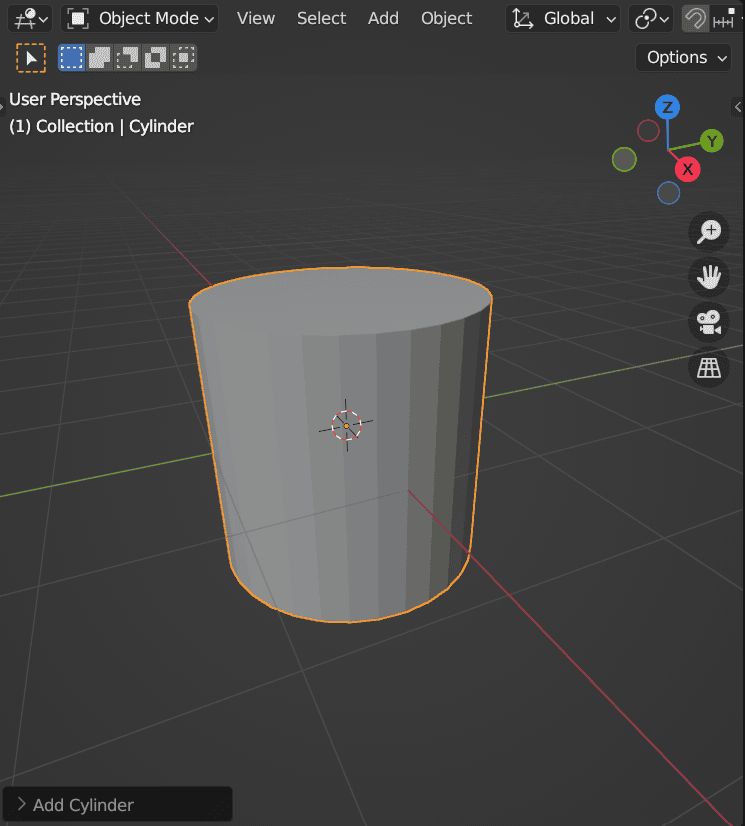Choose intersect selection mode

point(183,57)
